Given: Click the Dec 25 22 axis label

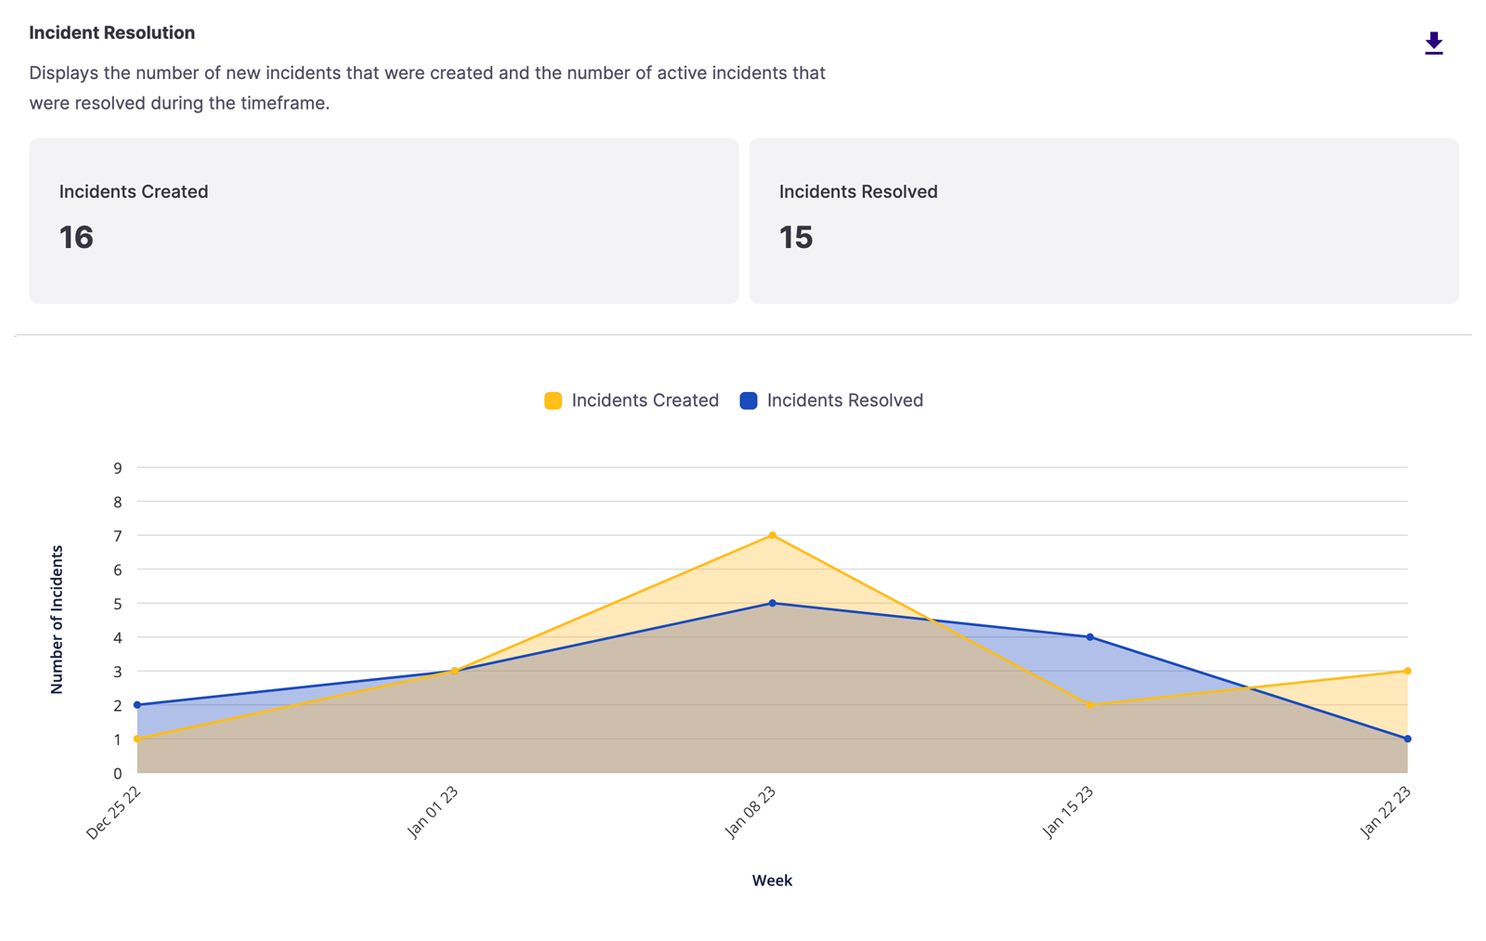Looking at the screenshot, I should click(113, 812).
